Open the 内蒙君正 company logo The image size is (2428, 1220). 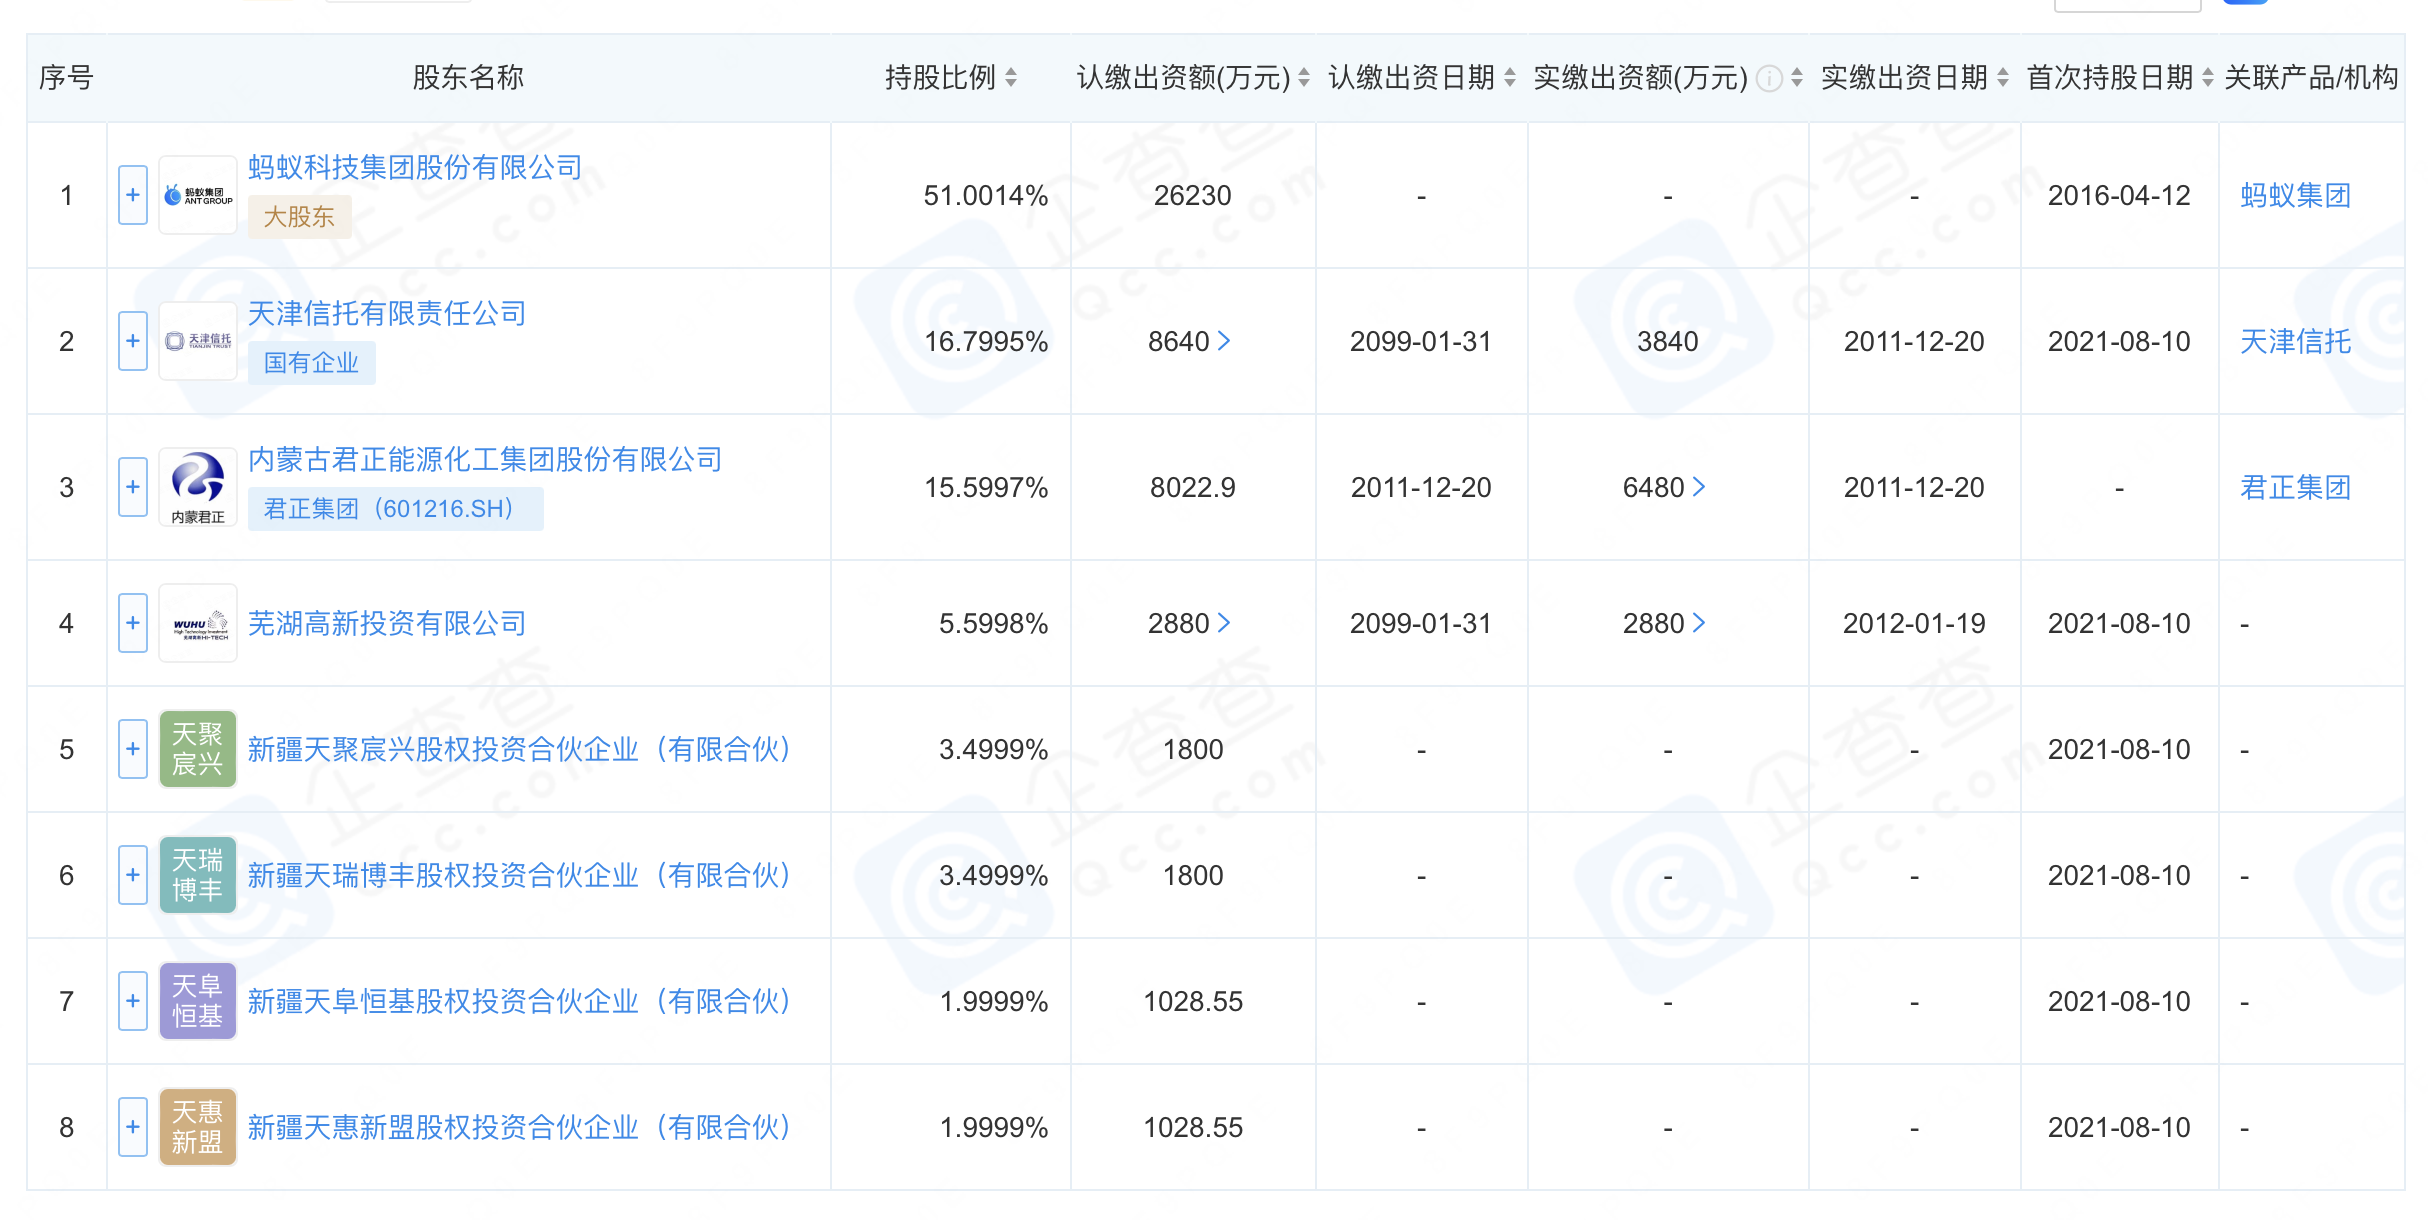coord(198,487)
